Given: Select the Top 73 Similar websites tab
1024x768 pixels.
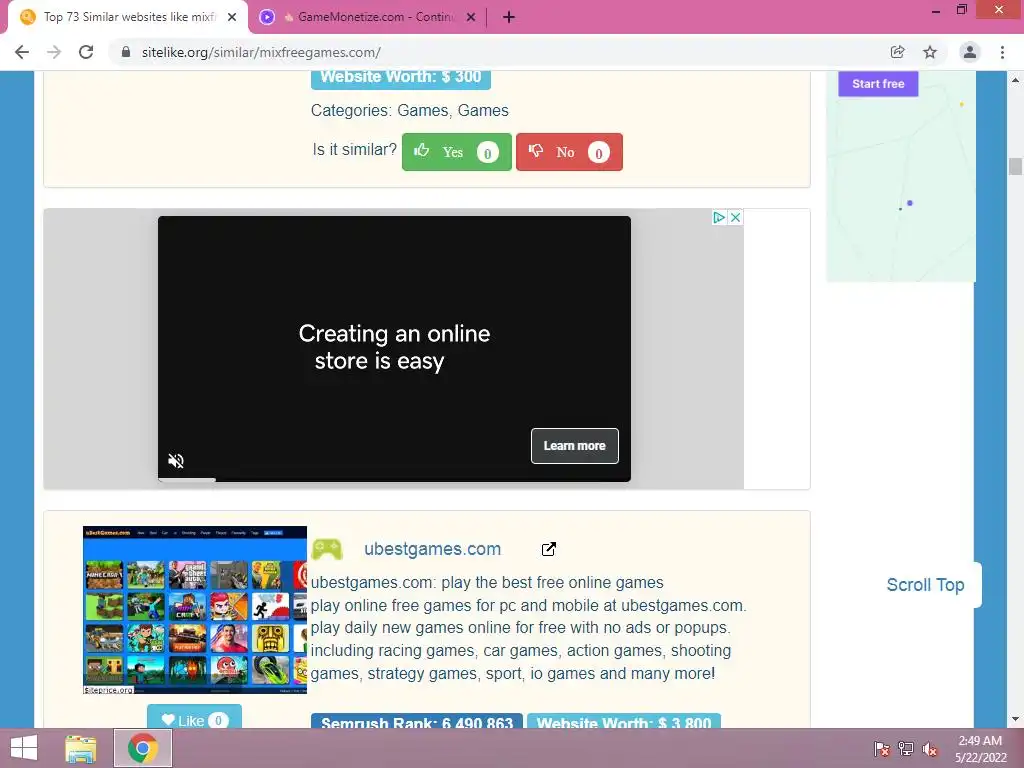Looking at the screenshot, I should pos(127,18).
